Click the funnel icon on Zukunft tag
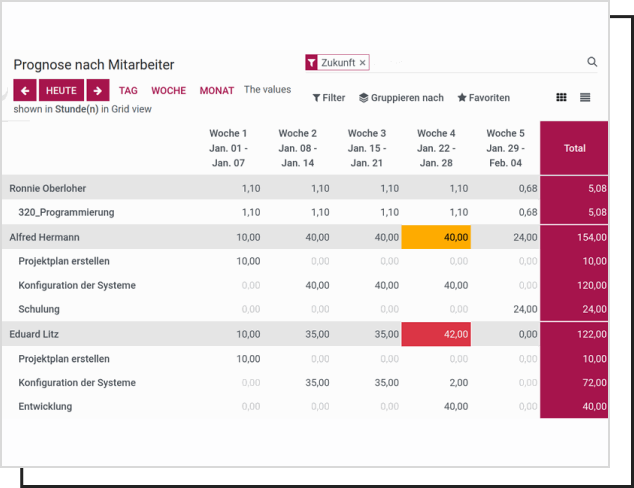This screenshot has width=634, height=488. point(312,62)
